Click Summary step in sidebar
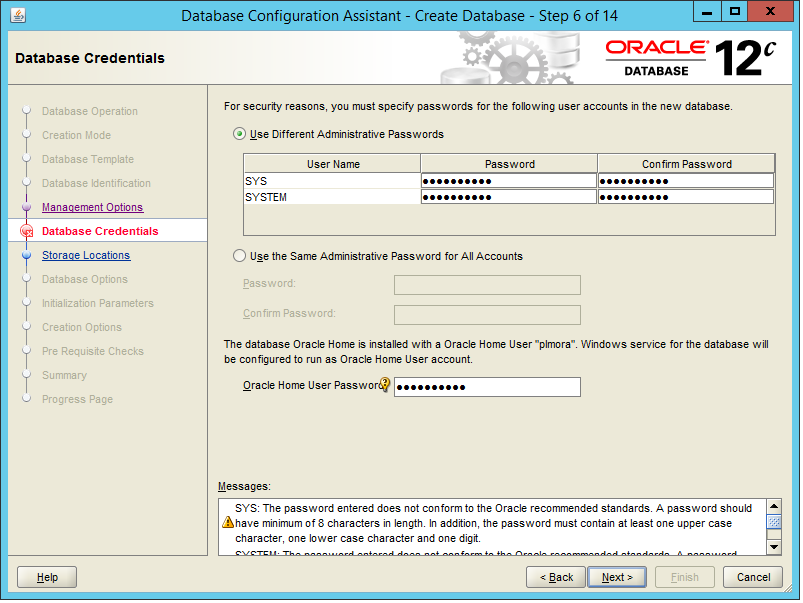803x603 pixels. click(x=64, y=375)
